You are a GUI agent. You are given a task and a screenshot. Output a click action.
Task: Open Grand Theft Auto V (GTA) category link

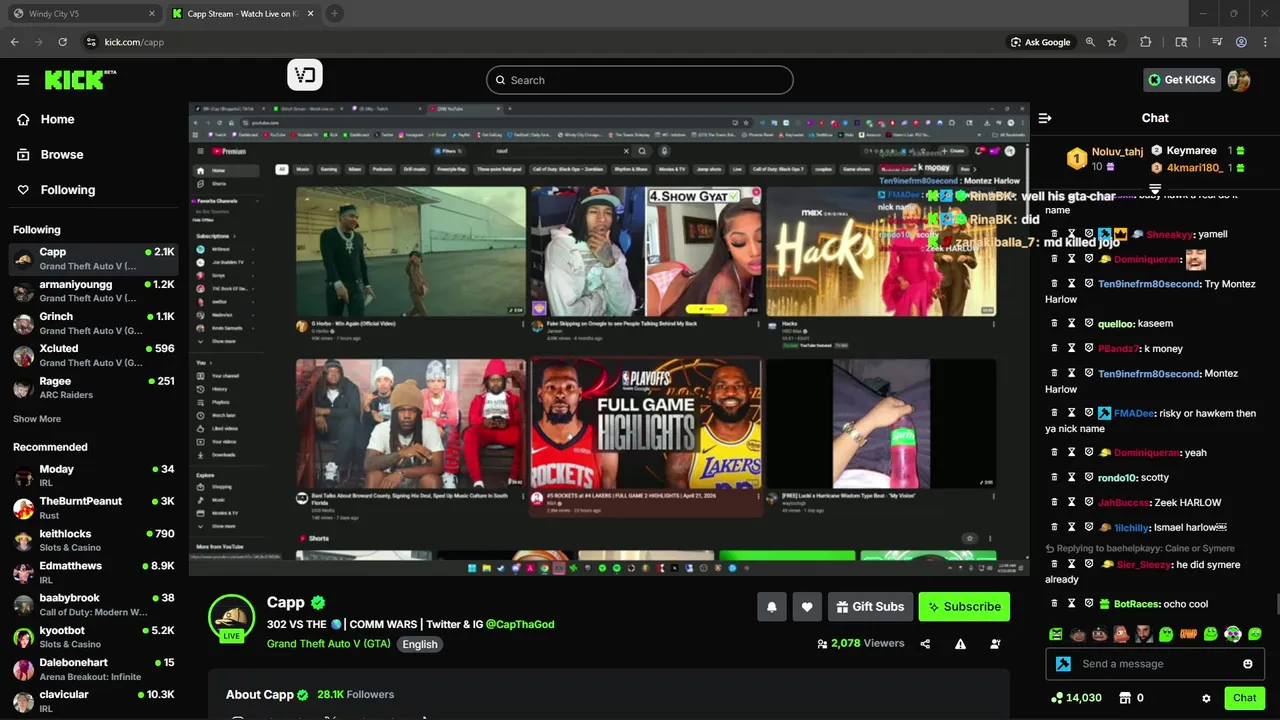pyautogui.click(x=328, y=644)
